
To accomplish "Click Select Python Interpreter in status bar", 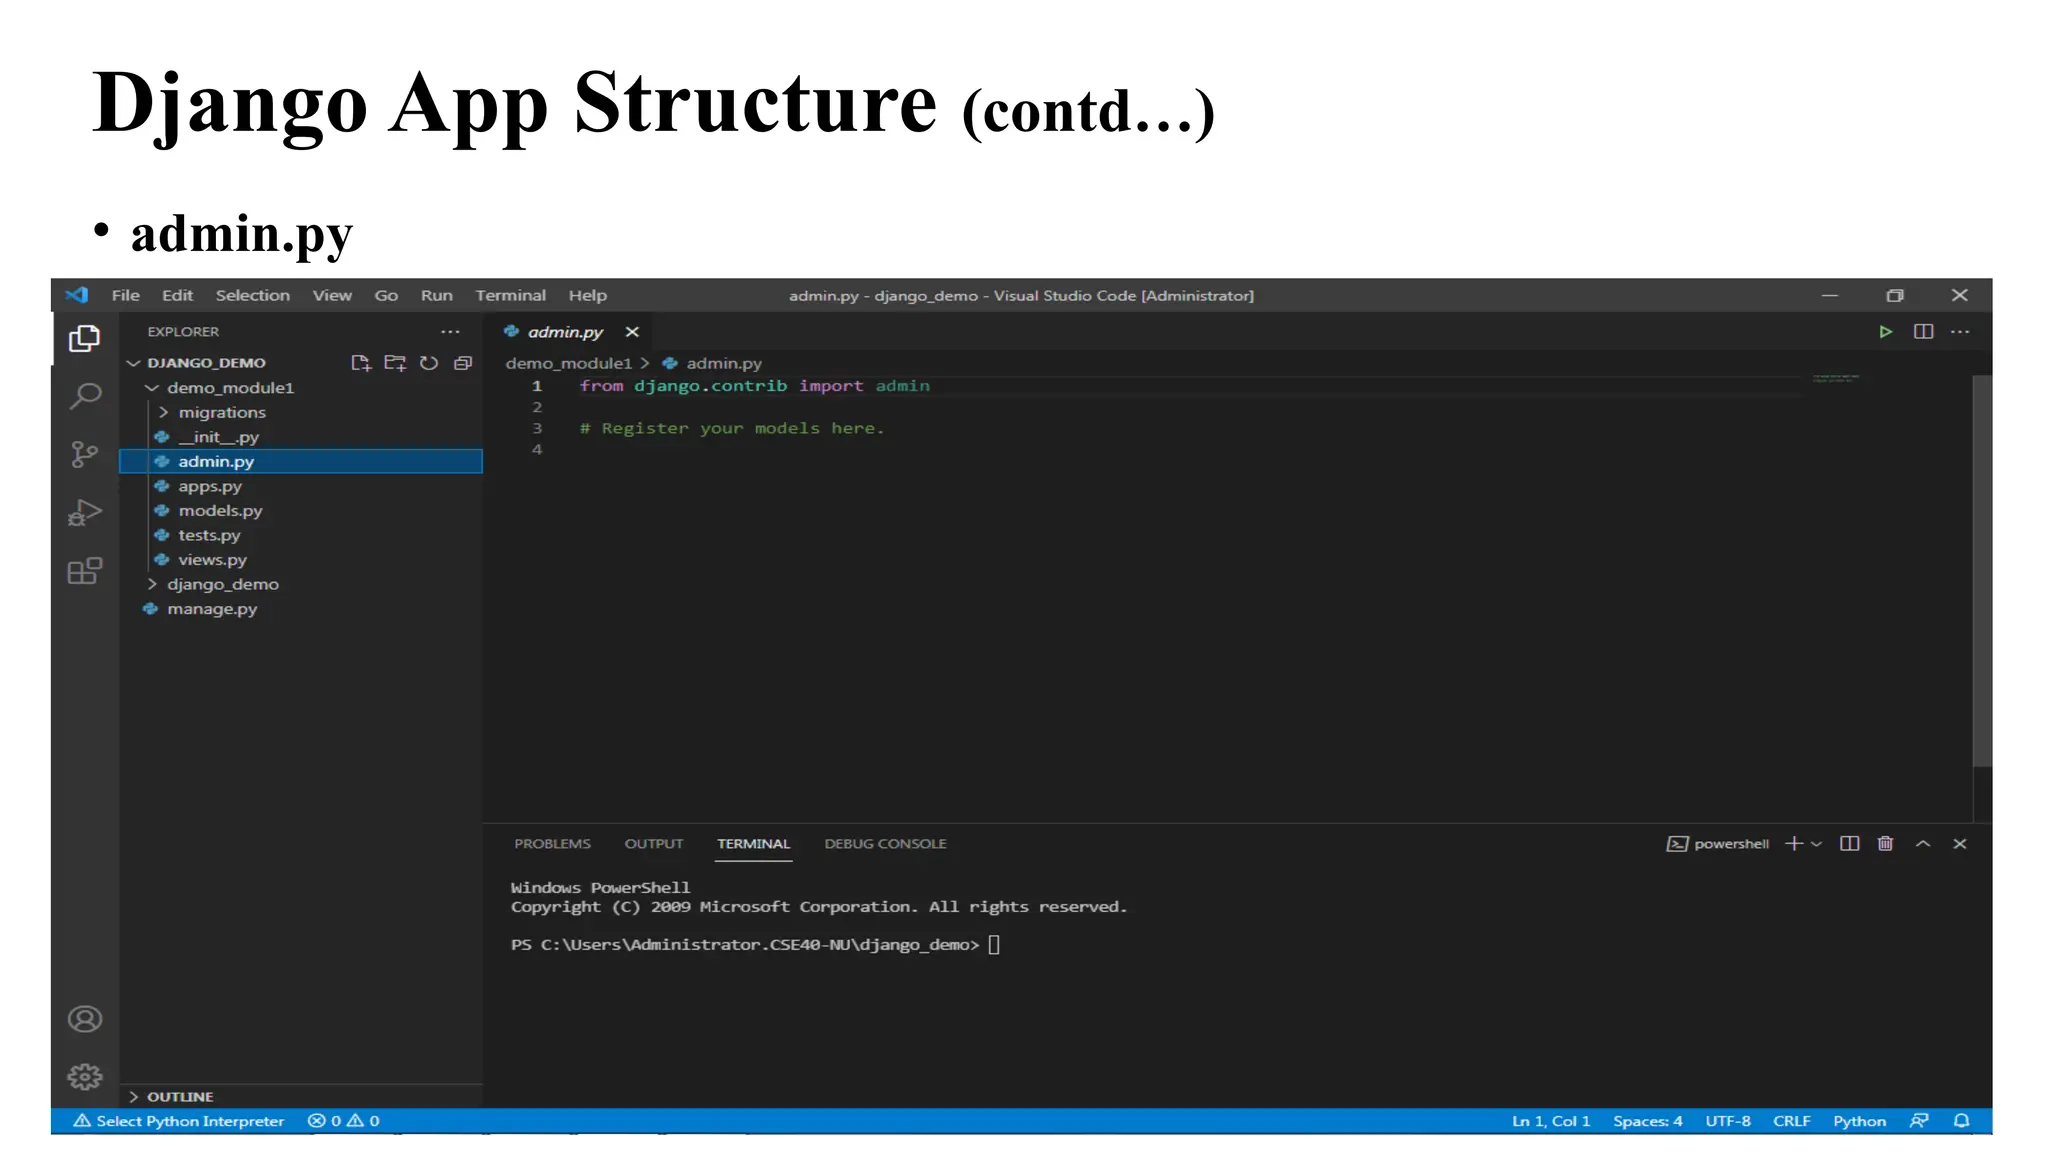I will tap(179, 1121).
